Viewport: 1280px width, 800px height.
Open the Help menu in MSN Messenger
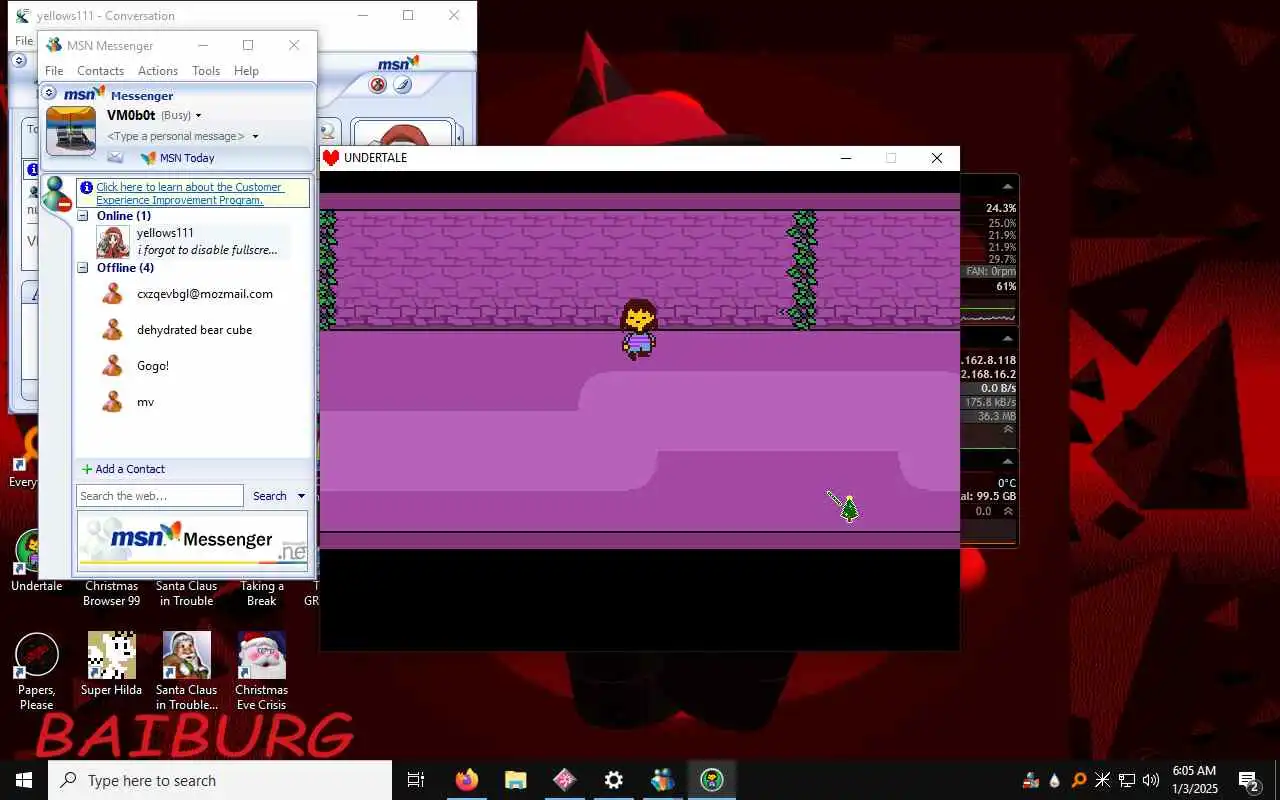246,71
